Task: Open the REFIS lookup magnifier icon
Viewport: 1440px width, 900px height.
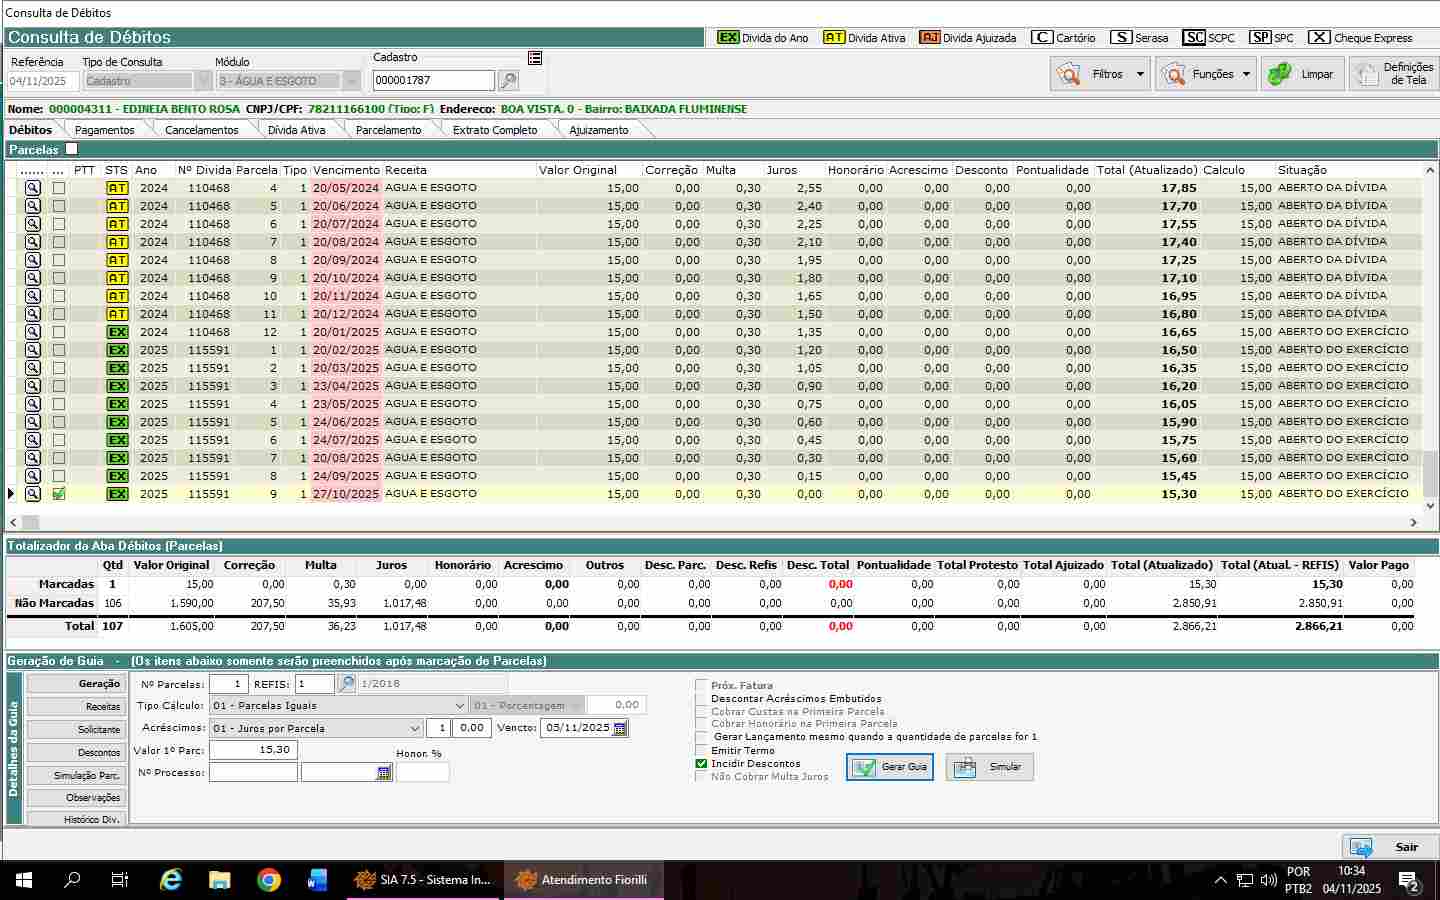Action: coord(346,684)
